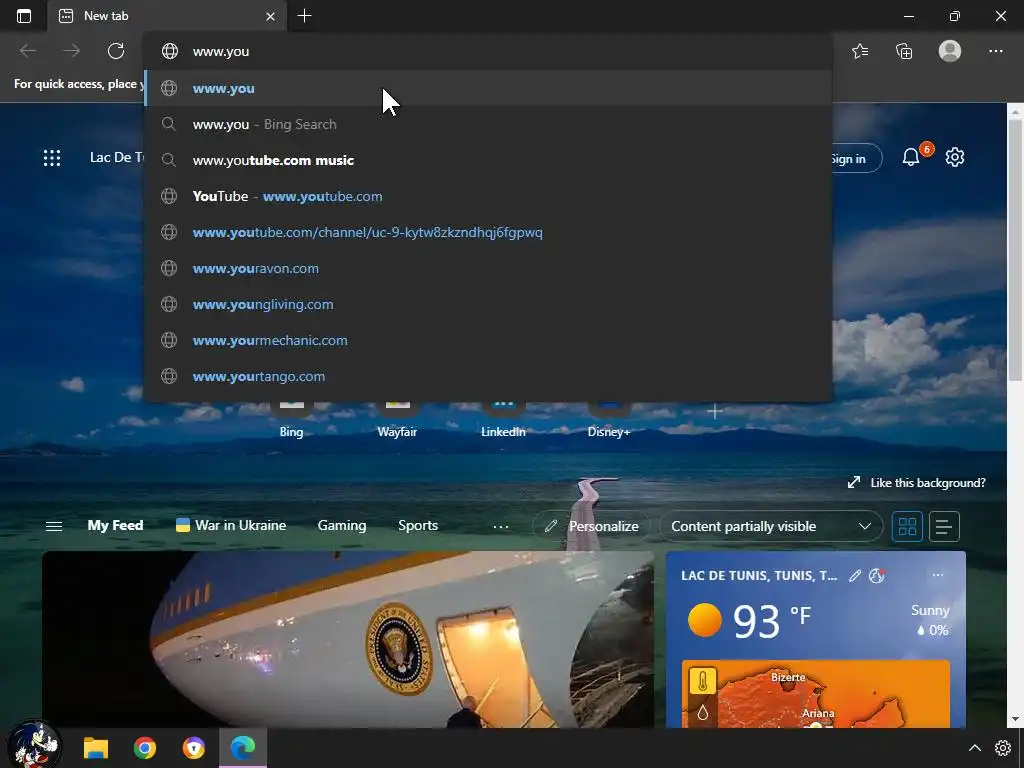Open the Disney+ quick link
The width and height of the screenshot is (1024, 768).
pos(609,419)
